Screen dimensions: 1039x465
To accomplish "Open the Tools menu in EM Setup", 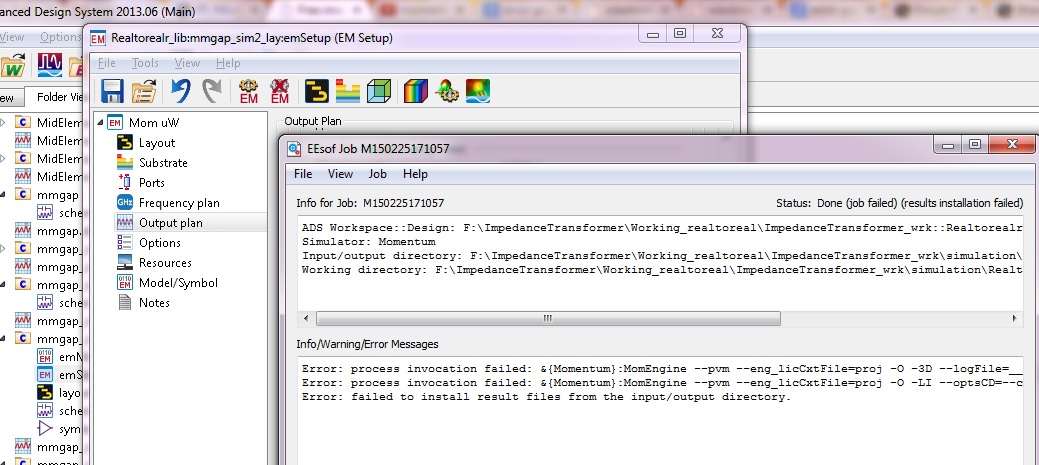I will click(x=144, y=63).
